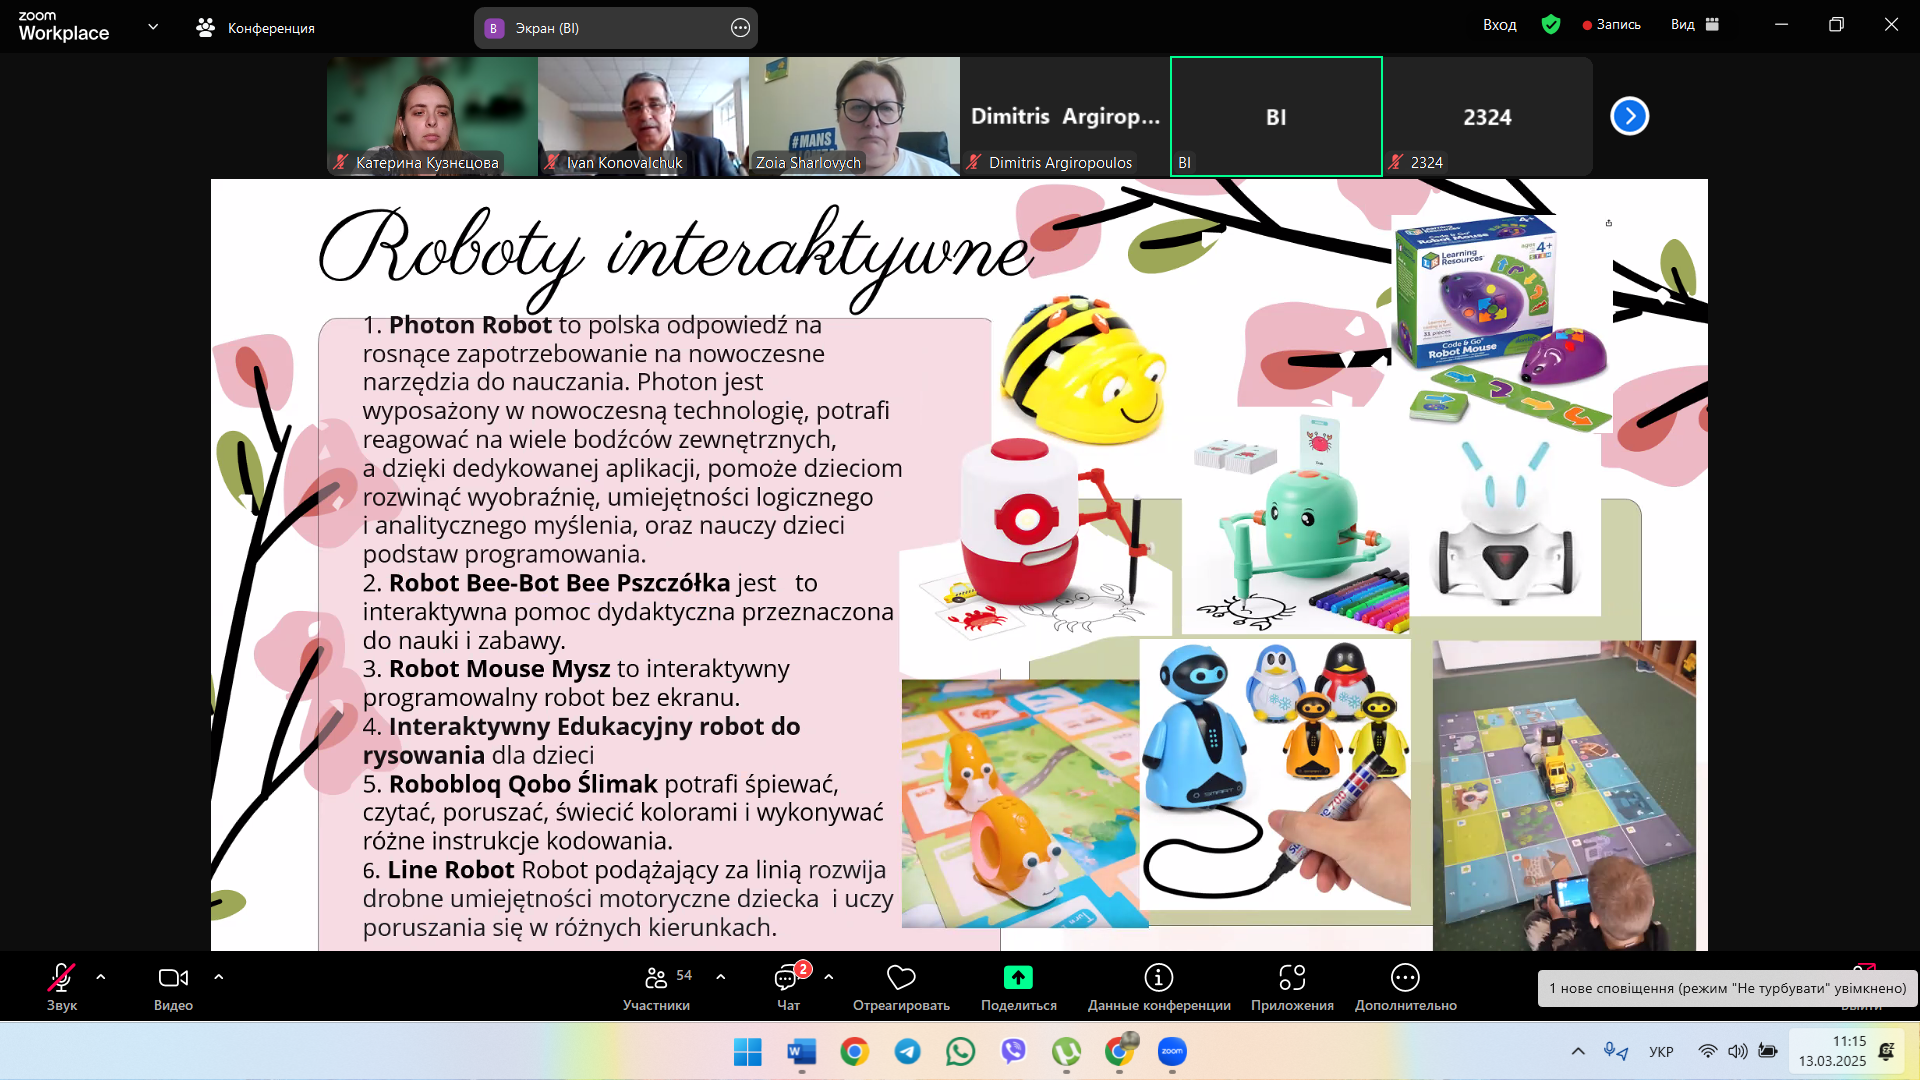Click the Вход sign-in button

click(1499, 25)
